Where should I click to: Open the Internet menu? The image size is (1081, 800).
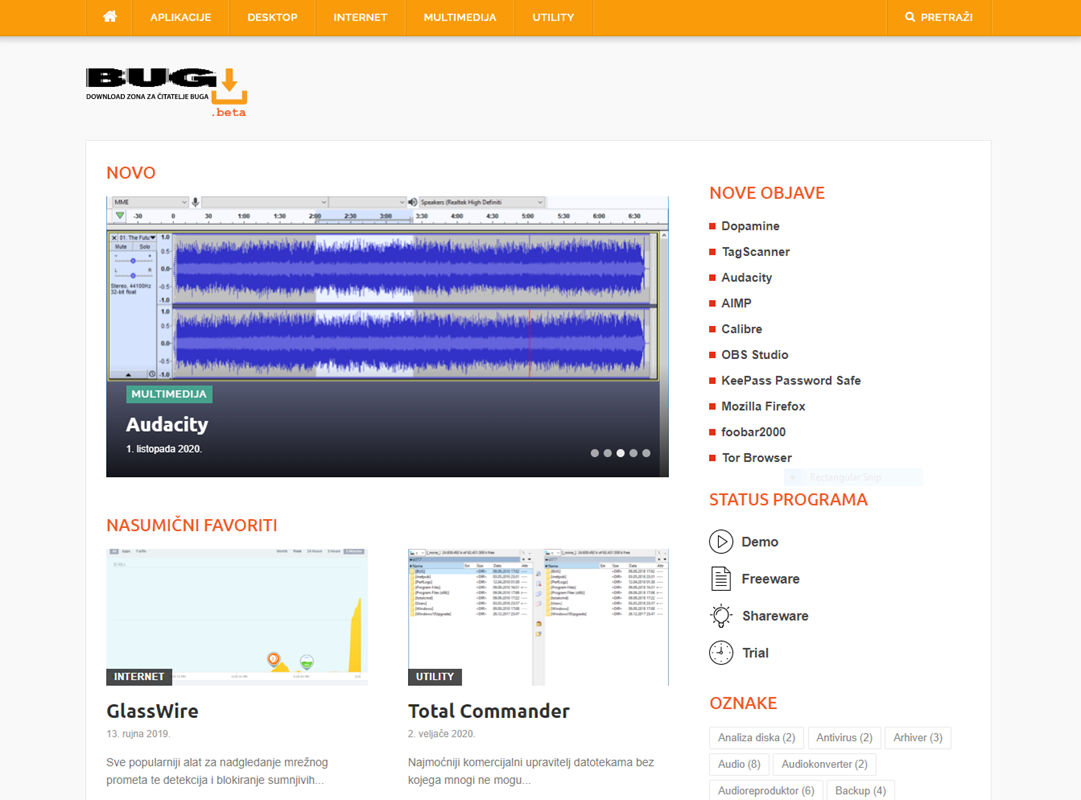(x=361, y=17)
